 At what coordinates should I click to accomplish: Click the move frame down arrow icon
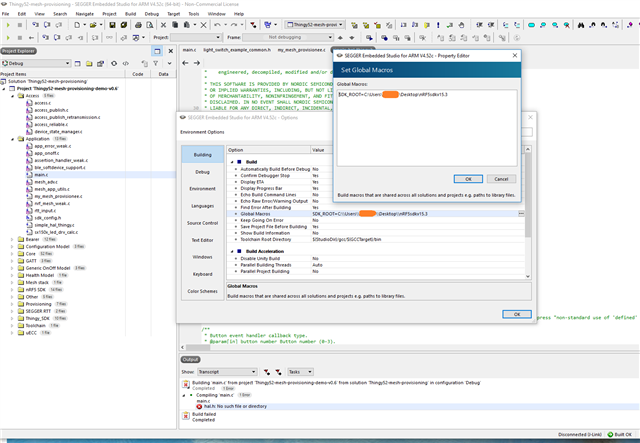352,38
